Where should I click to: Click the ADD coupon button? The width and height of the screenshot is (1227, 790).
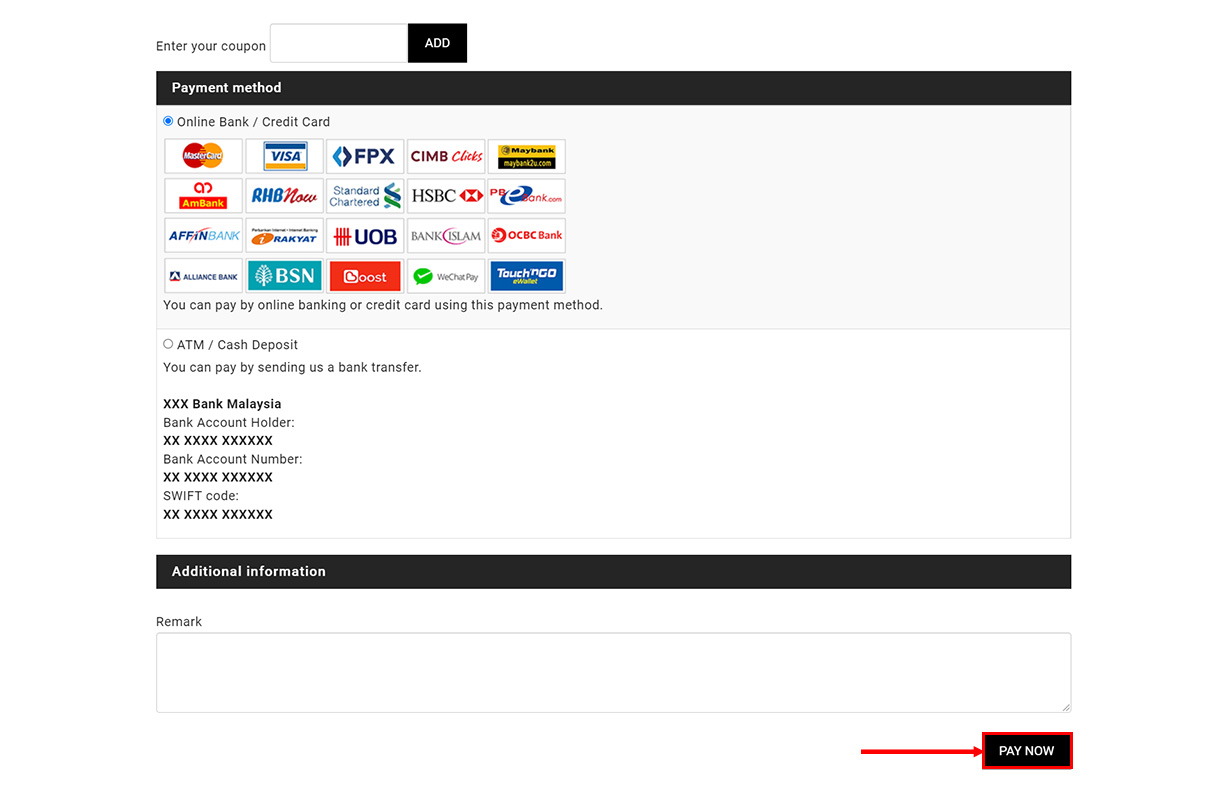pos(437,43)
